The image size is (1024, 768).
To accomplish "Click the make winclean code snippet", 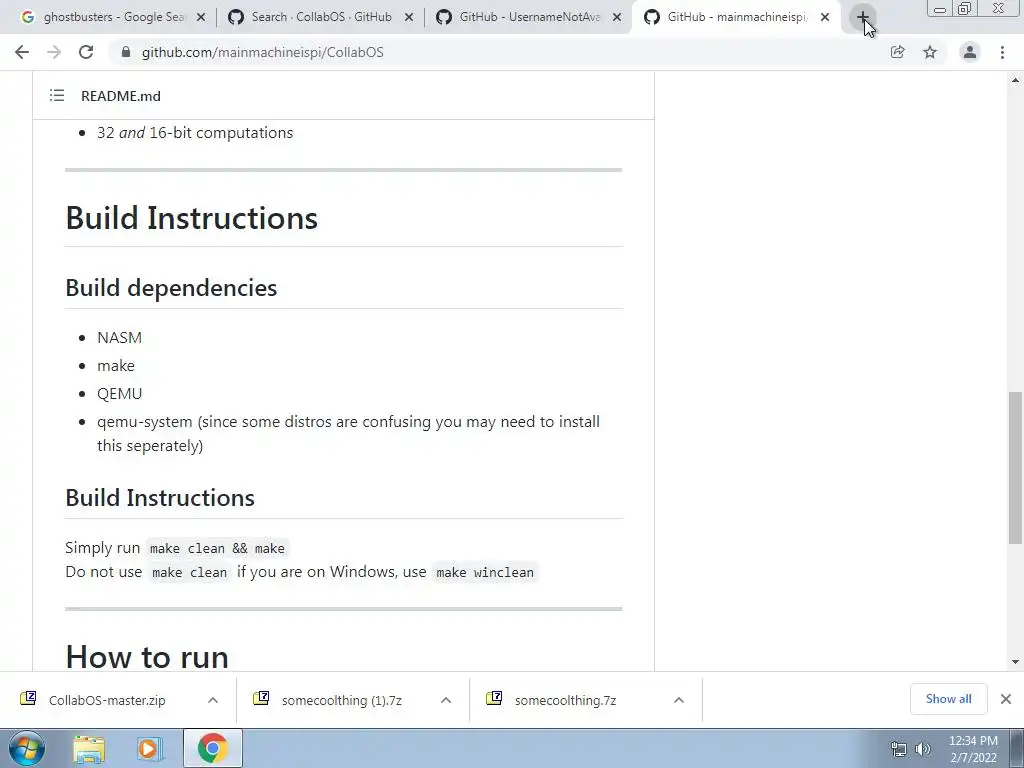I will point(485,572).
